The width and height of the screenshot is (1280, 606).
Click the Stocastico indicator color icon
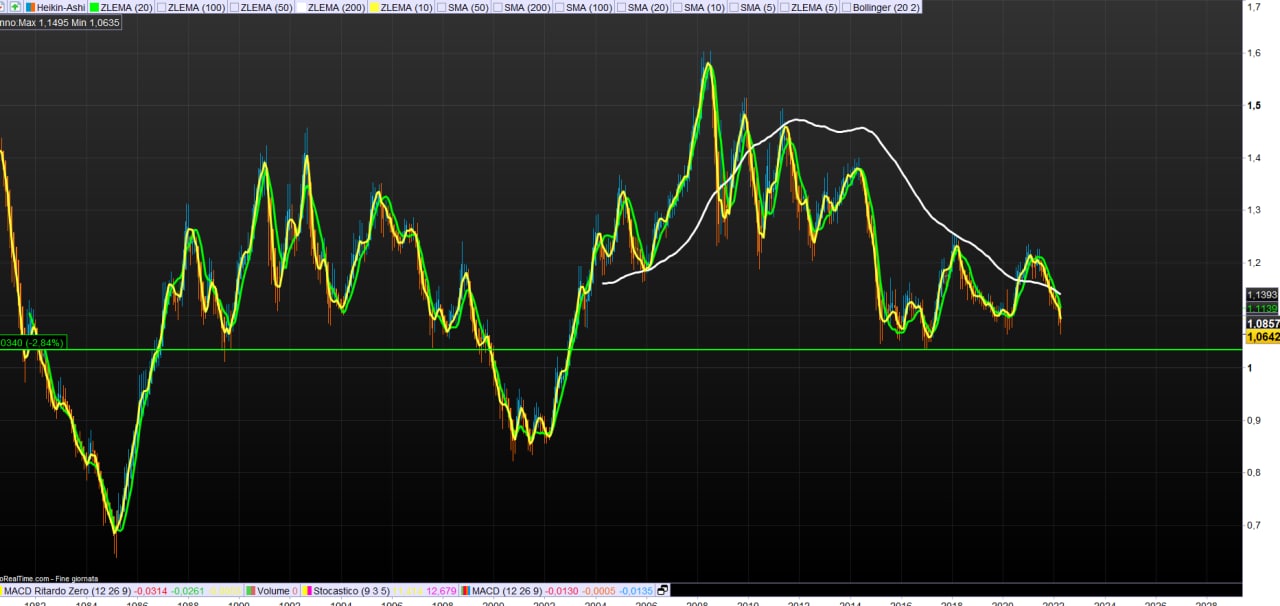[308, 591]
